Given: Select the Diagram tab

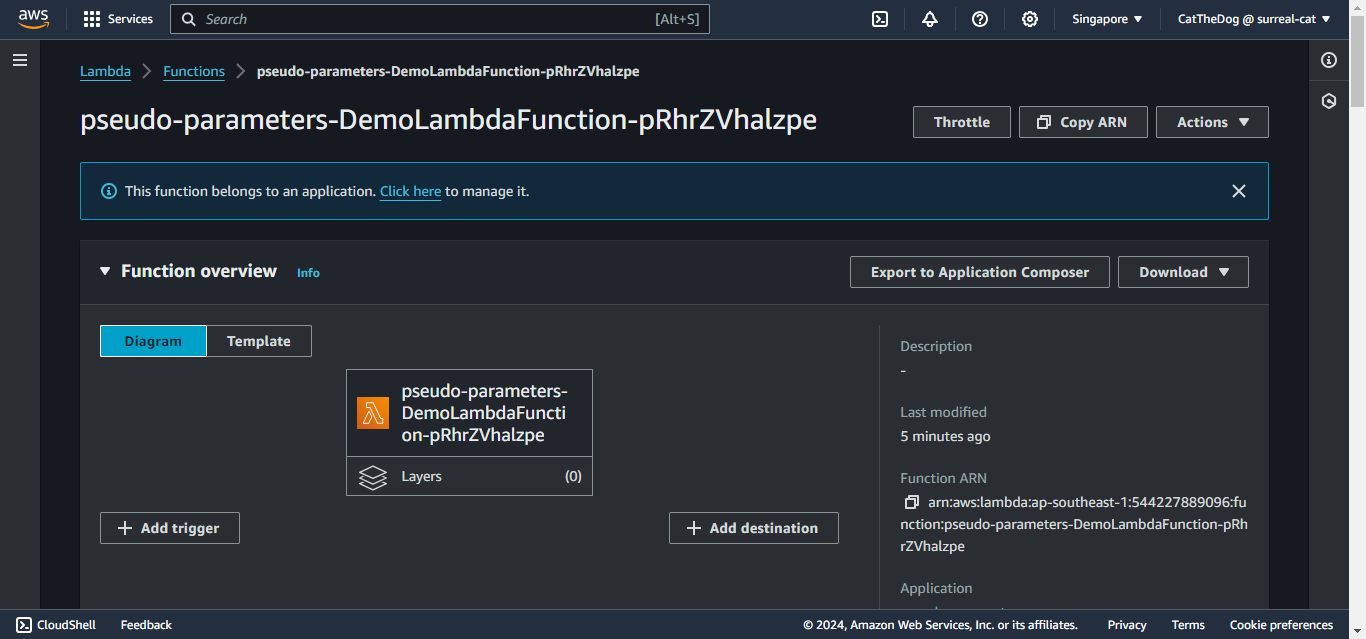Looking at the screenshot, I should tap(153, 341).
